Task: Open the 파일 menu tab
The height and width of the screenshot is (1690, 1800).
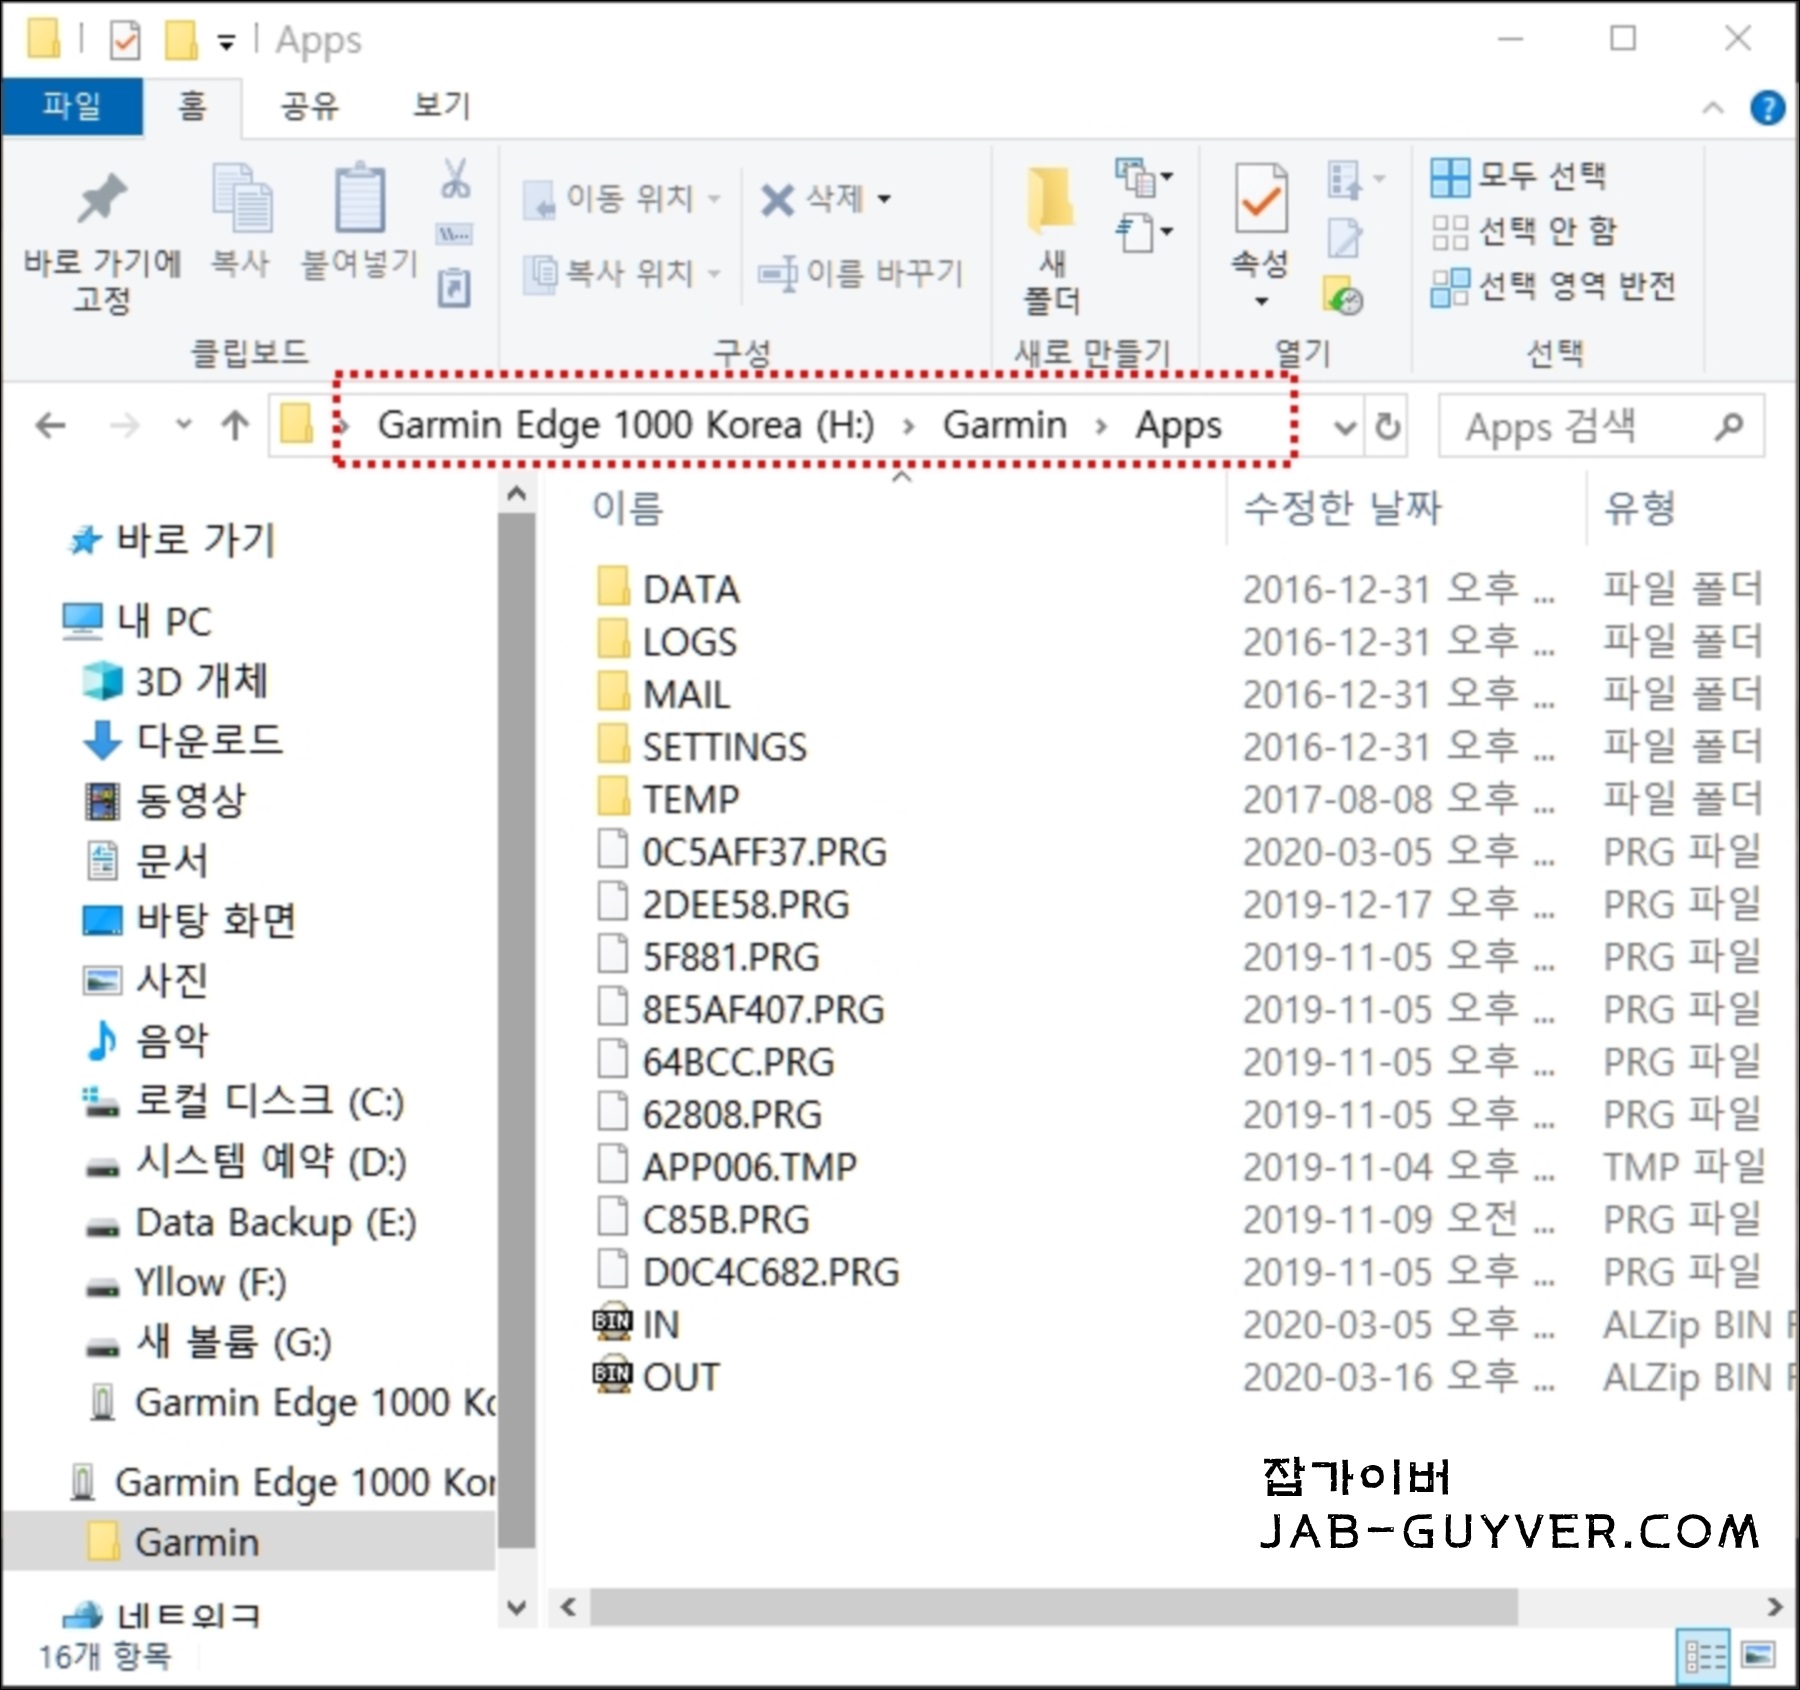Action: click(x=72, y=105)
